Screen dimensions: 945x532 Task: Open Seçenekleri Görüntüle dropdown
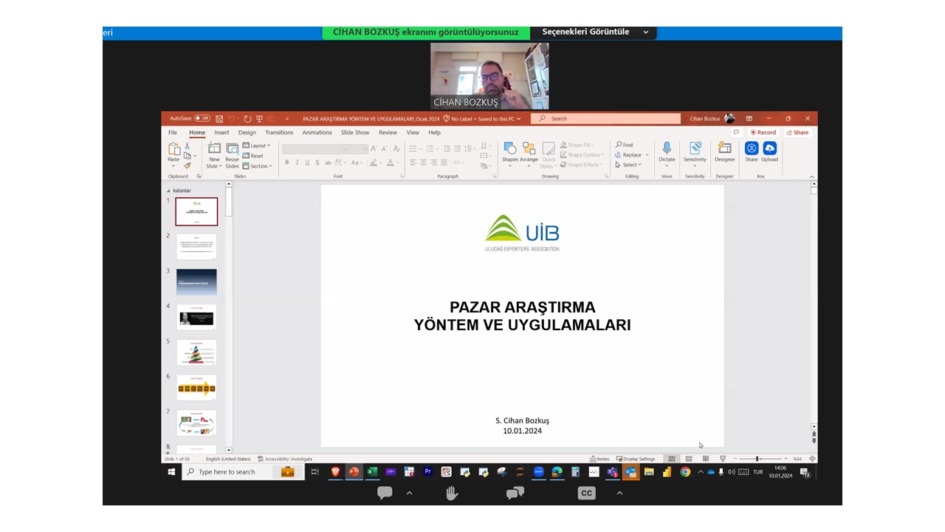click(x=594, y=32)
